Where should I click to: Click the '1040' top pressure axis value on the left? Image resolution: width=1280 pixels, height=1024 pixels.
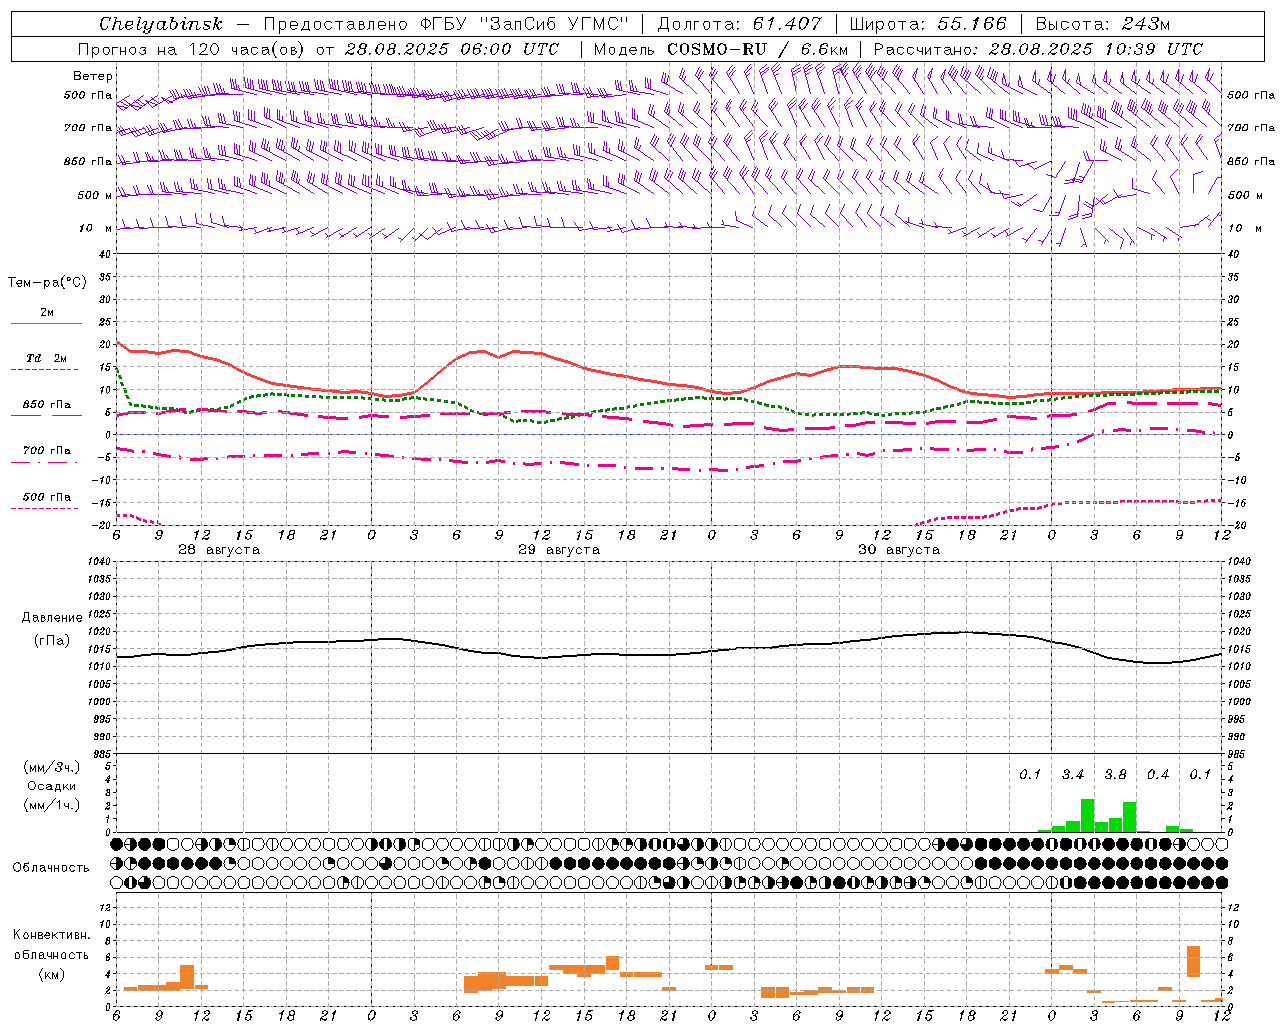coord(98,562)
